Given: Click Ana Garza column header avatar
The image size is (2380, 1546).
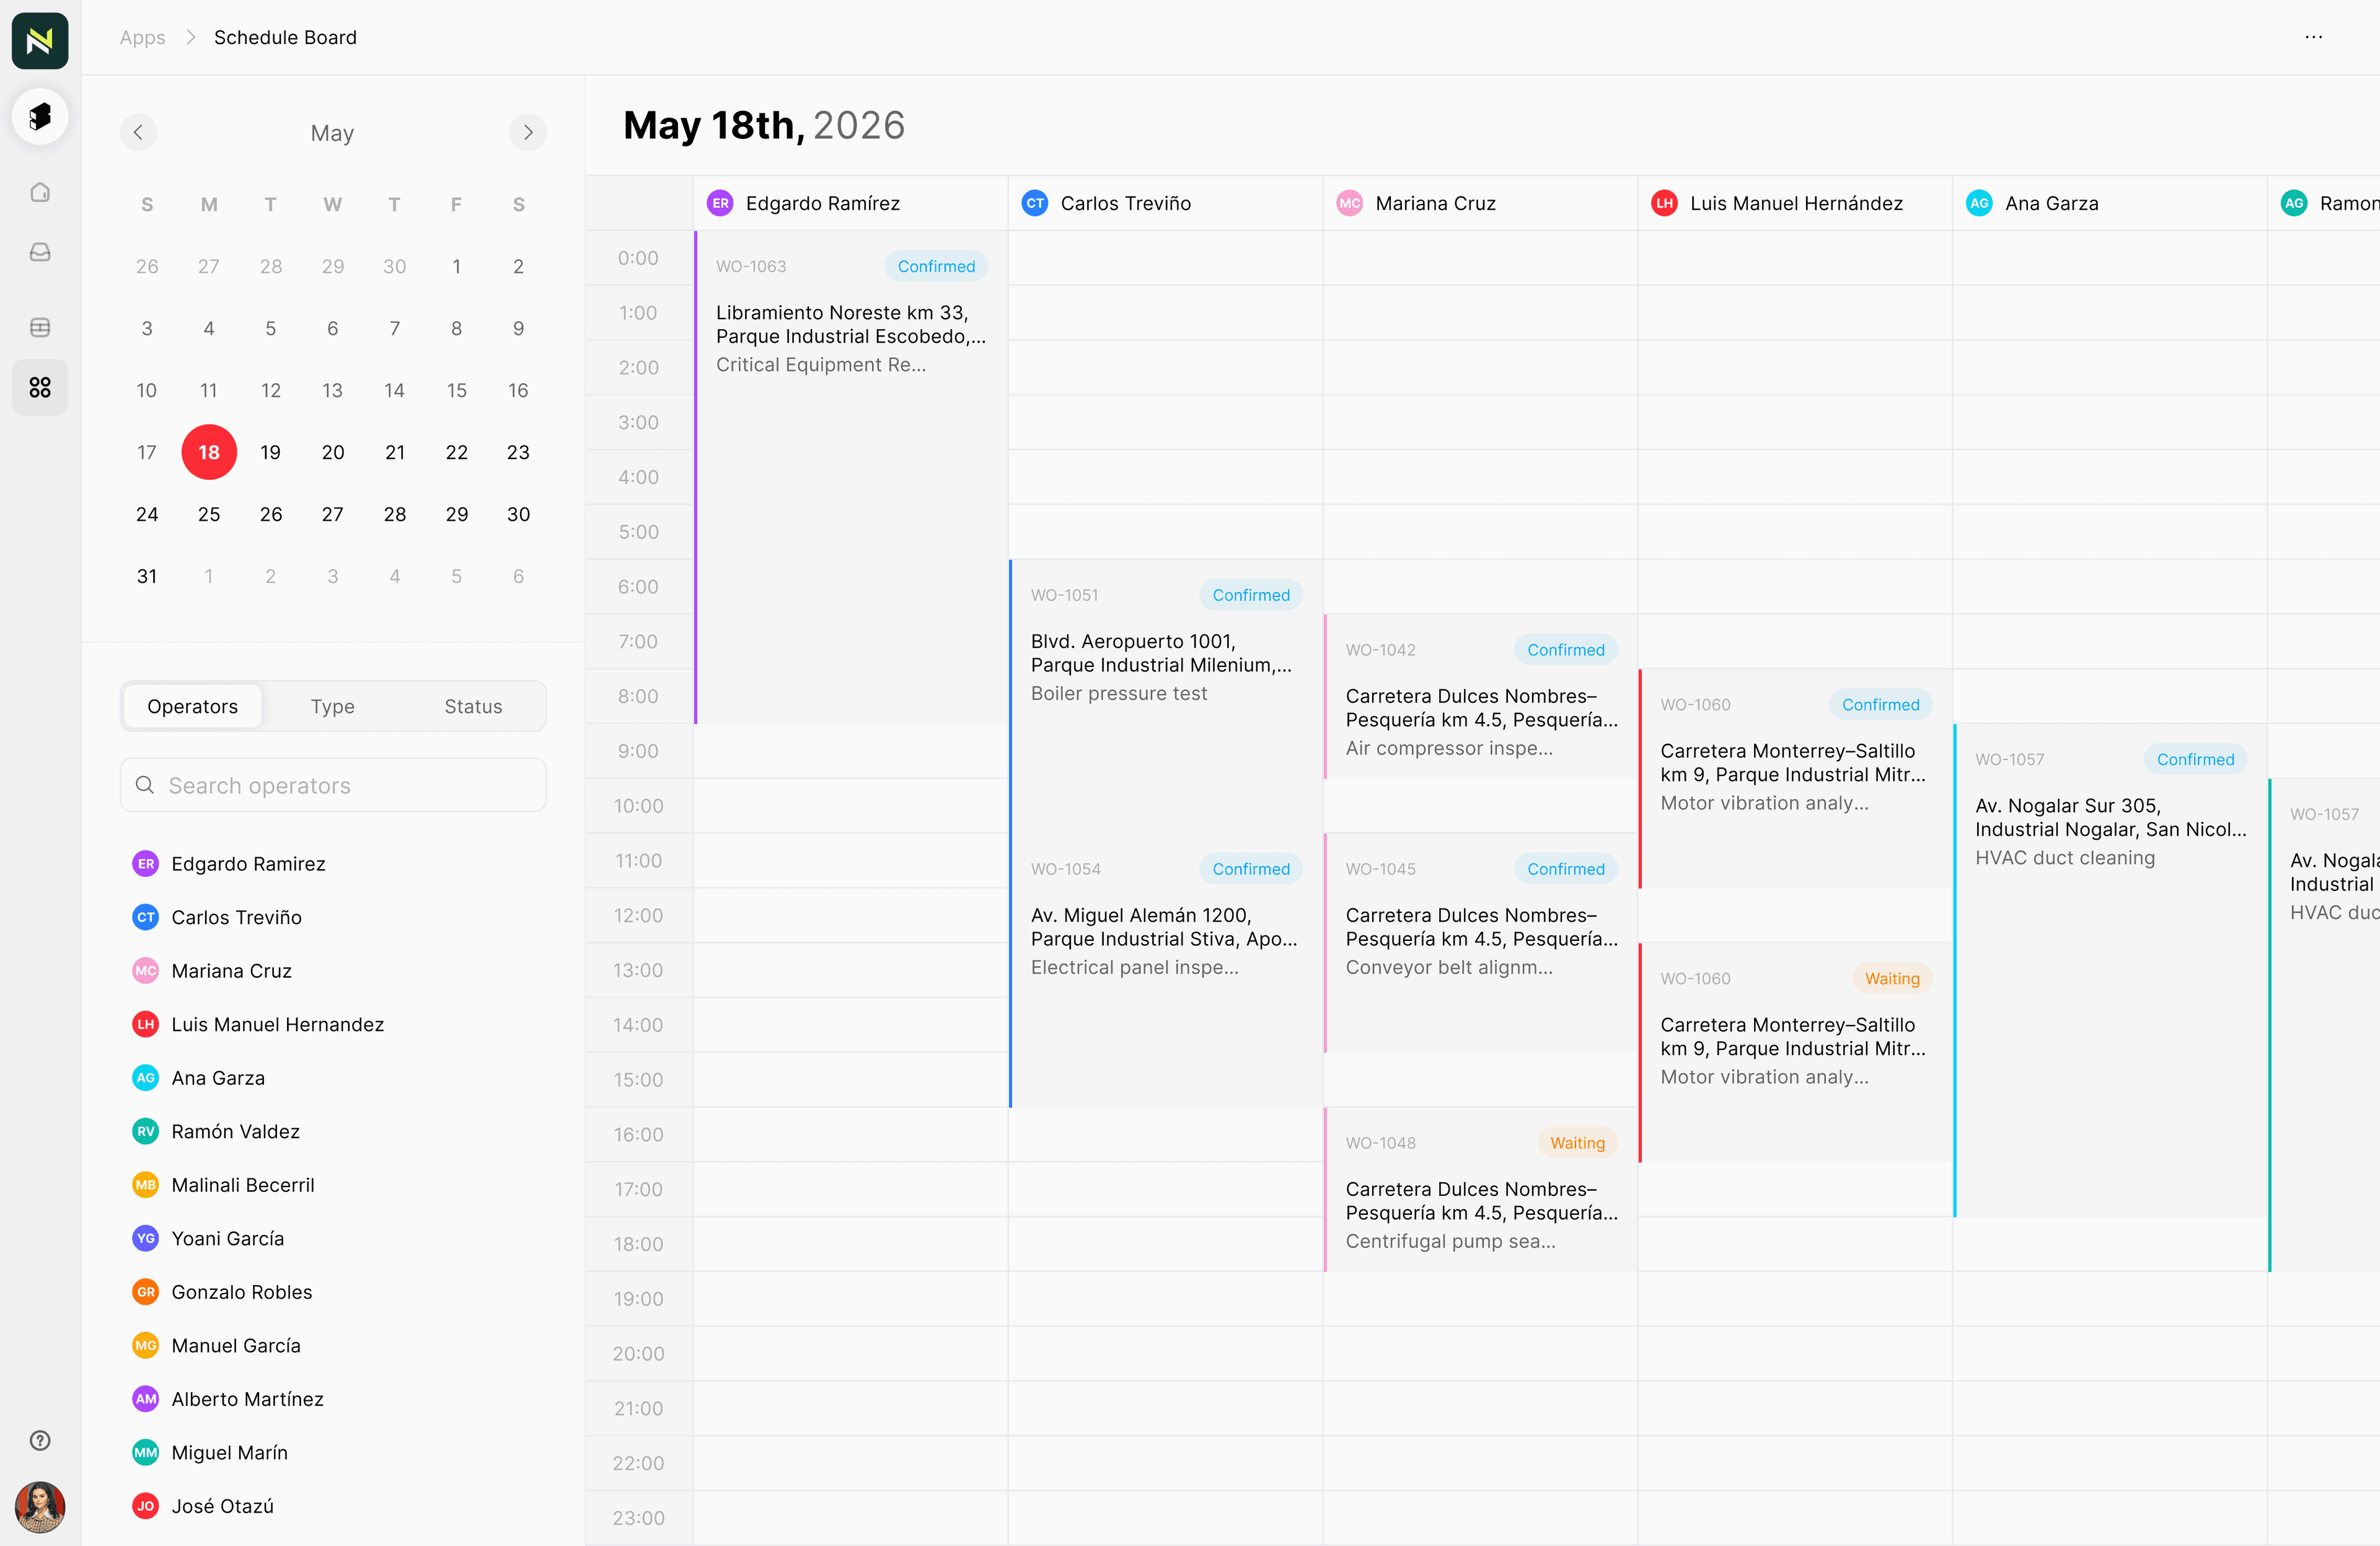Looking at the screenshot, I should point(1979,203).
